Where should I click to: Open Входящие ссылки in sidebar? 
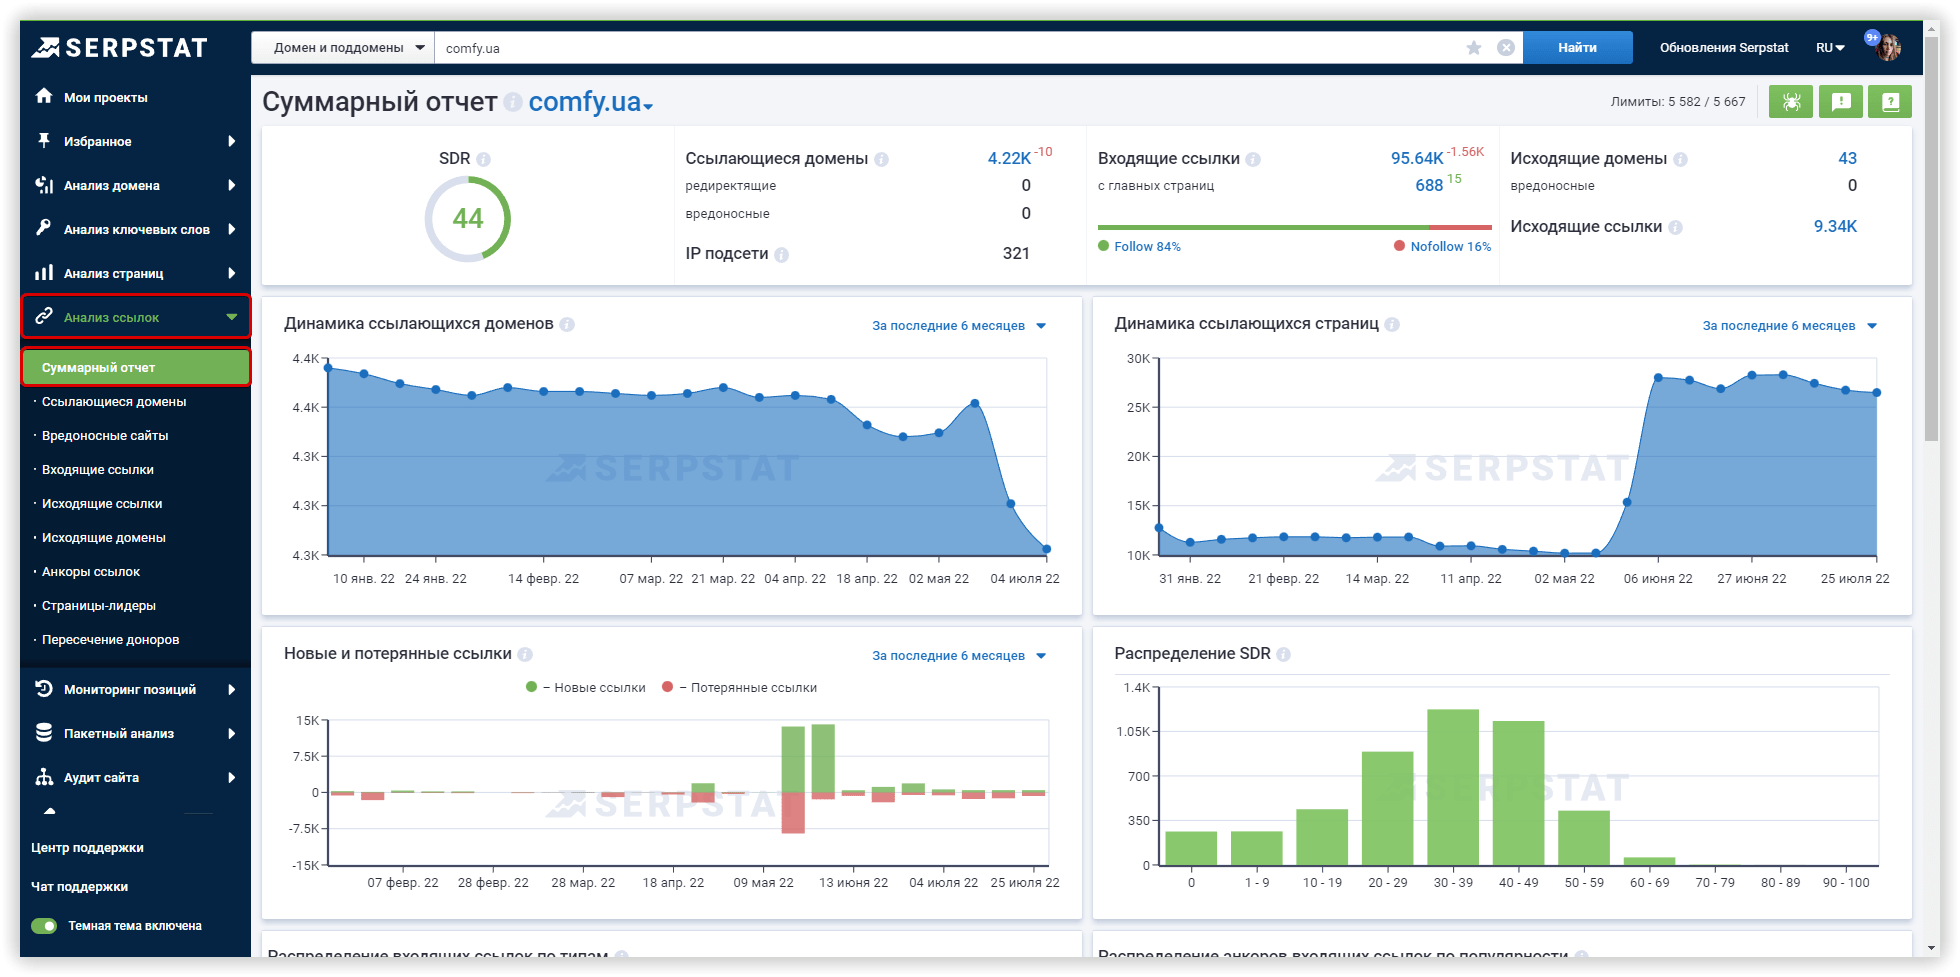pos(98,469)
